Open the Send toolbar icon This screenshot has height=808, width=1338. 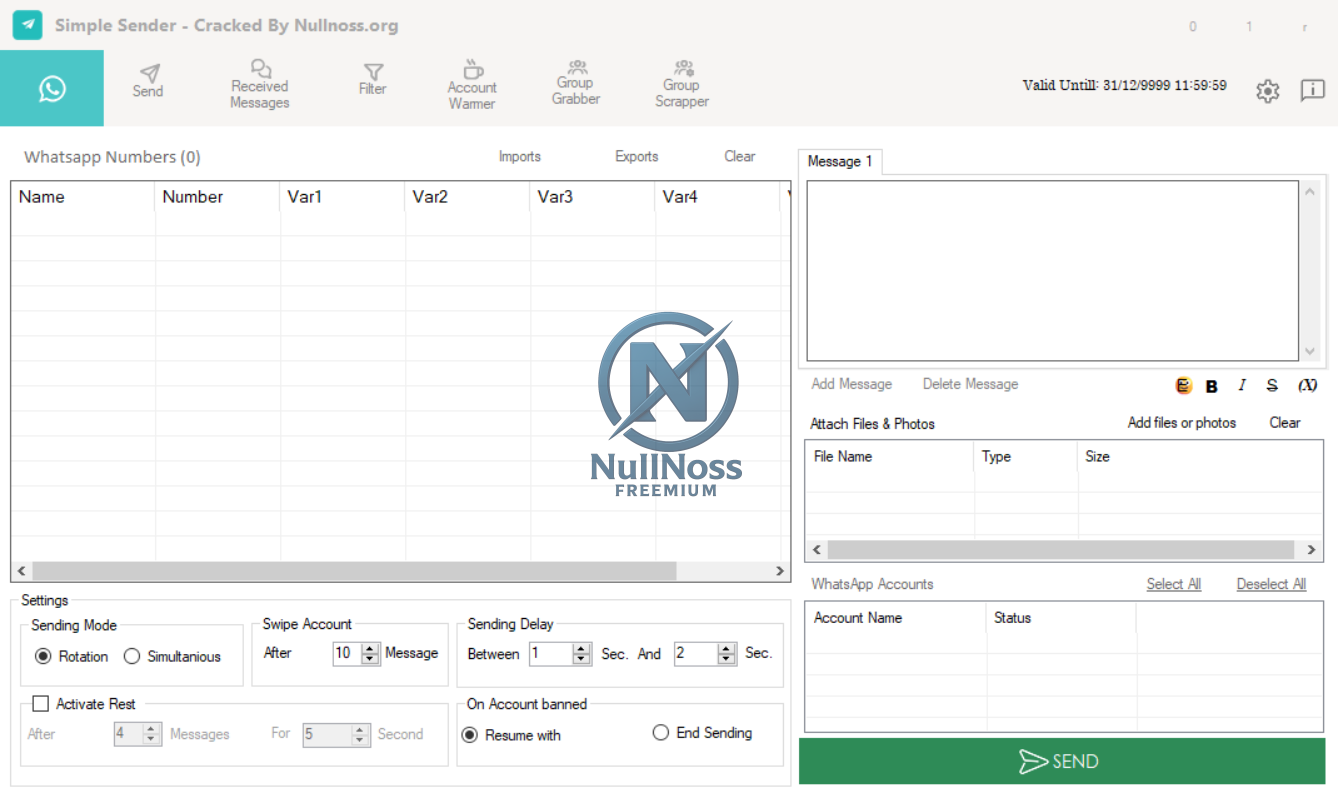(x=148, y=81)
